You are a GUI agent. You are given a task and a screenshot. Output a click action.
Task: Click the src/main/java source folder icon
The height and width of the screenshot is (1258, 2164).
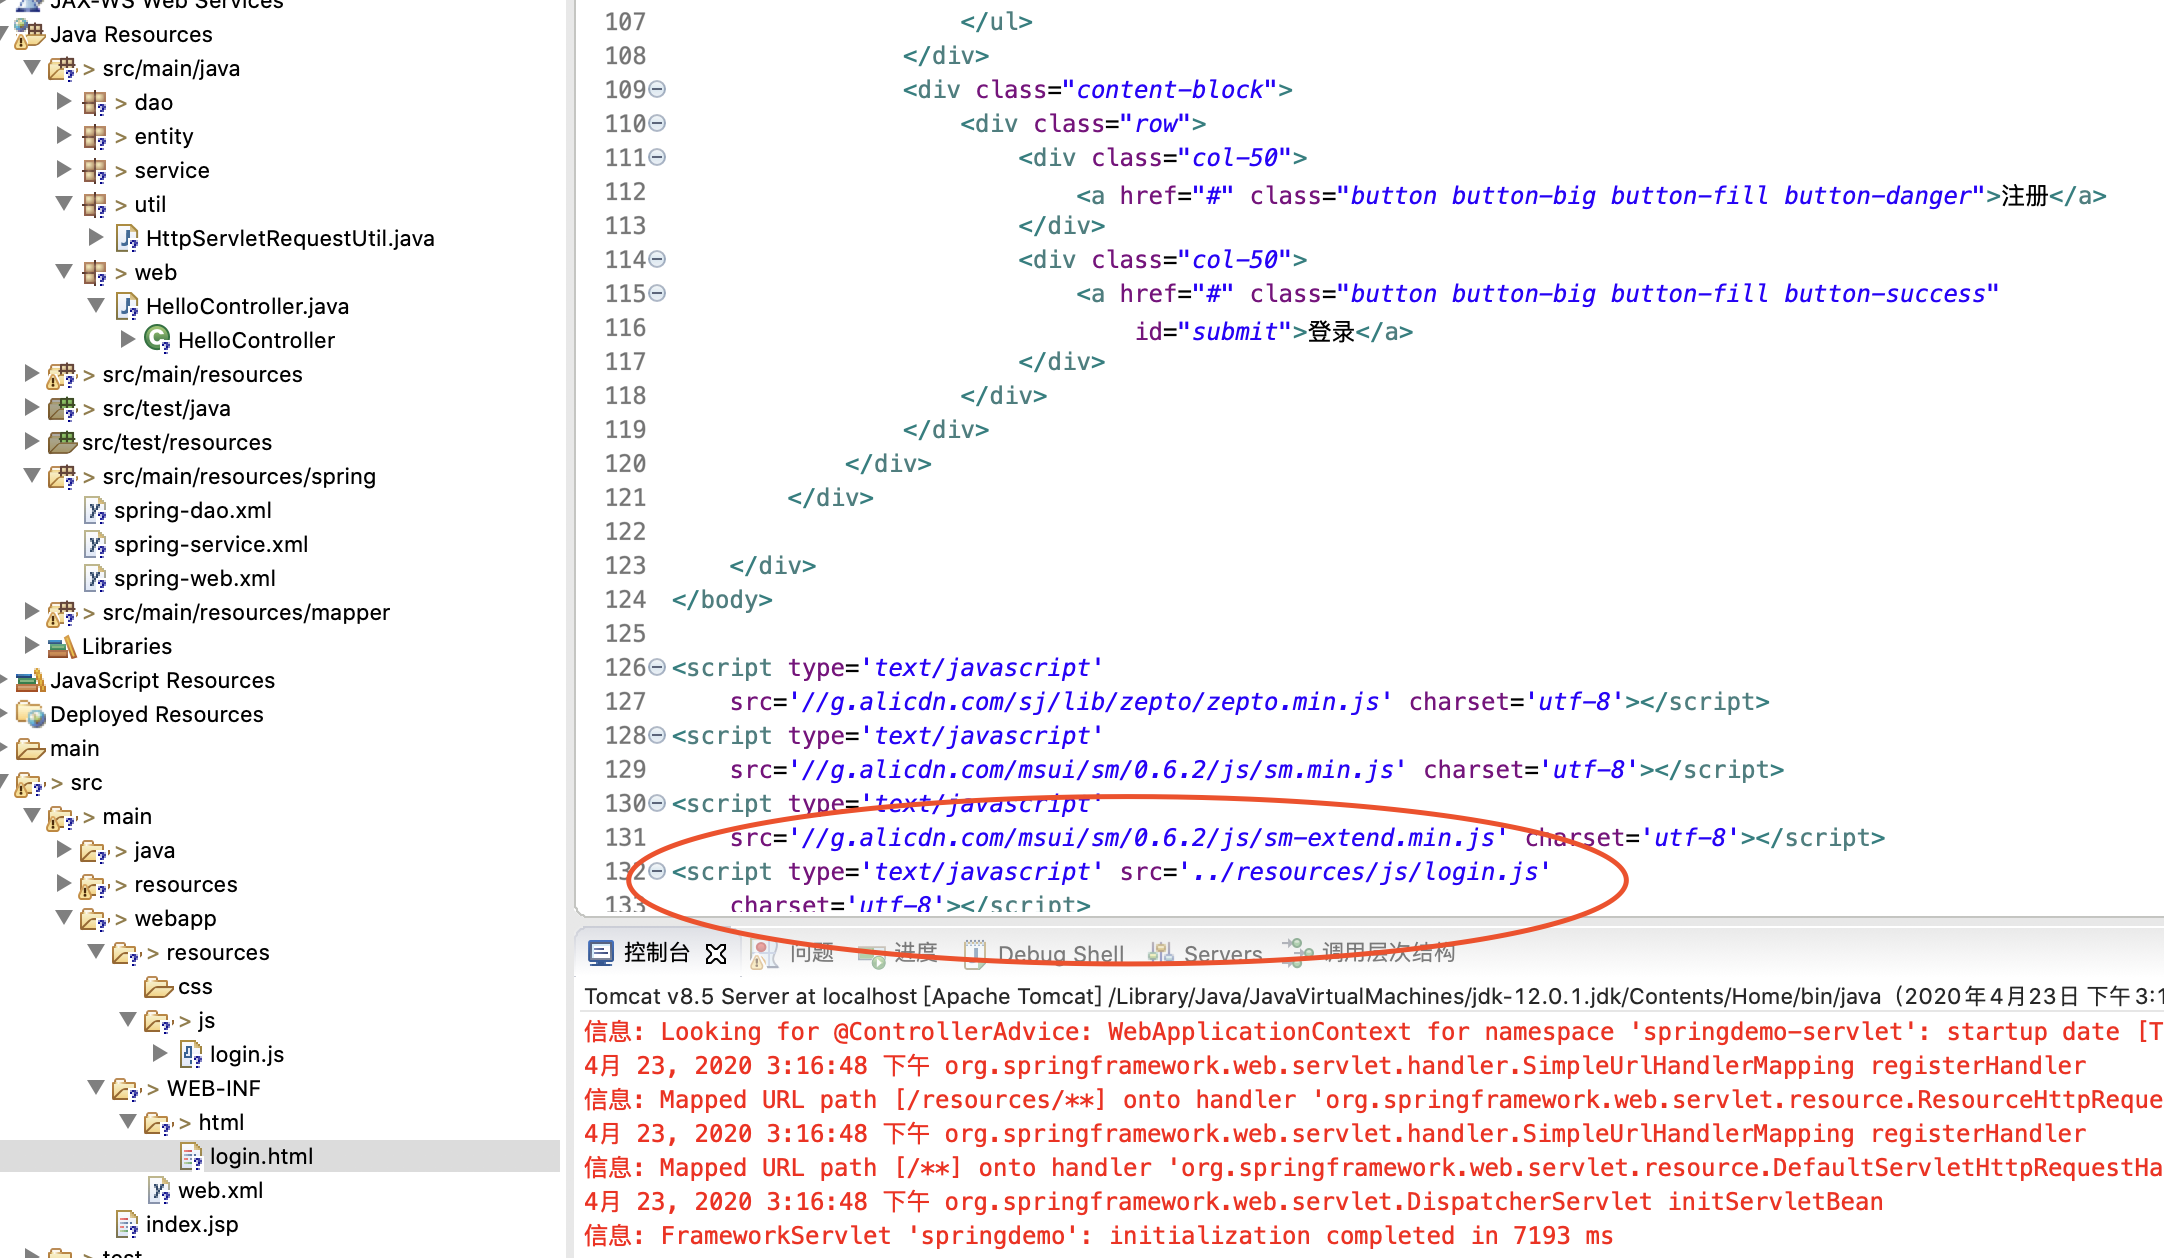62,68
